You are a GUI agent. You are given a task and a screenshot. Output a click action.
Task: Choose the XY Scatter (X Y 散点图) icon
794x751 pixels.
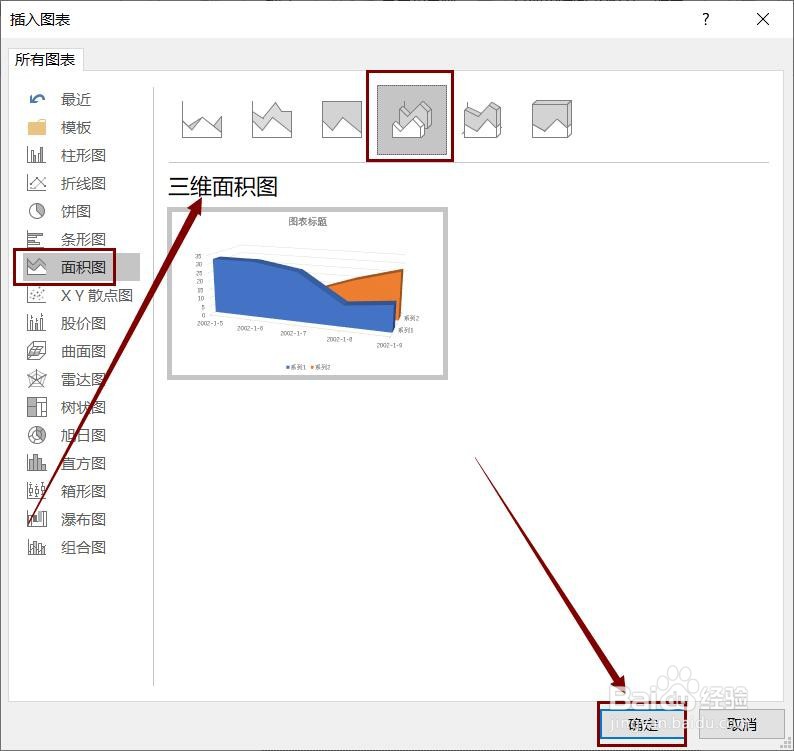pos(36,295)
